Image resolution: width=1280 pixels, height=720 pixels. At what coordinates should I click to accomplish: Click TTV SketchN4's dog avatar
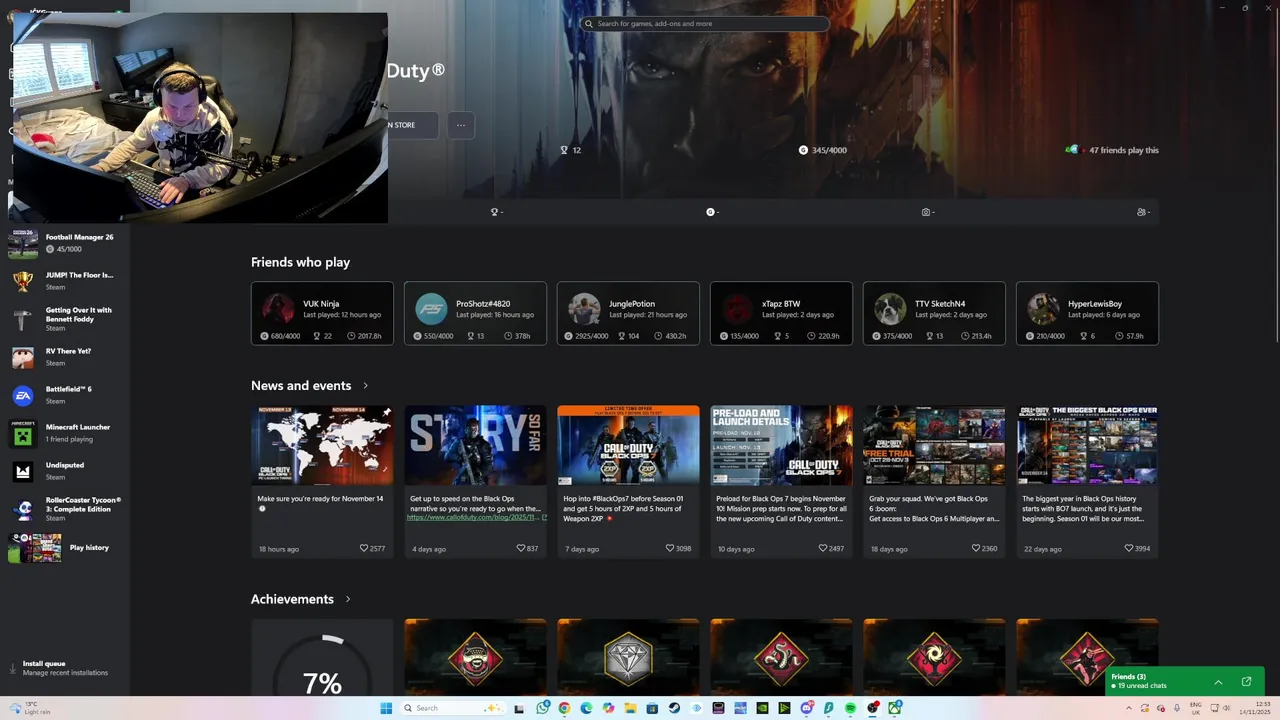coord(890,309)
